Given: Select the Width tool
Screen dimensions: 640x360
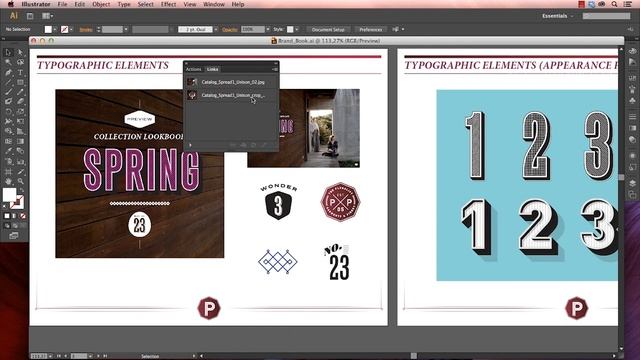Looking at the screenshot, I should click(8, 121).
